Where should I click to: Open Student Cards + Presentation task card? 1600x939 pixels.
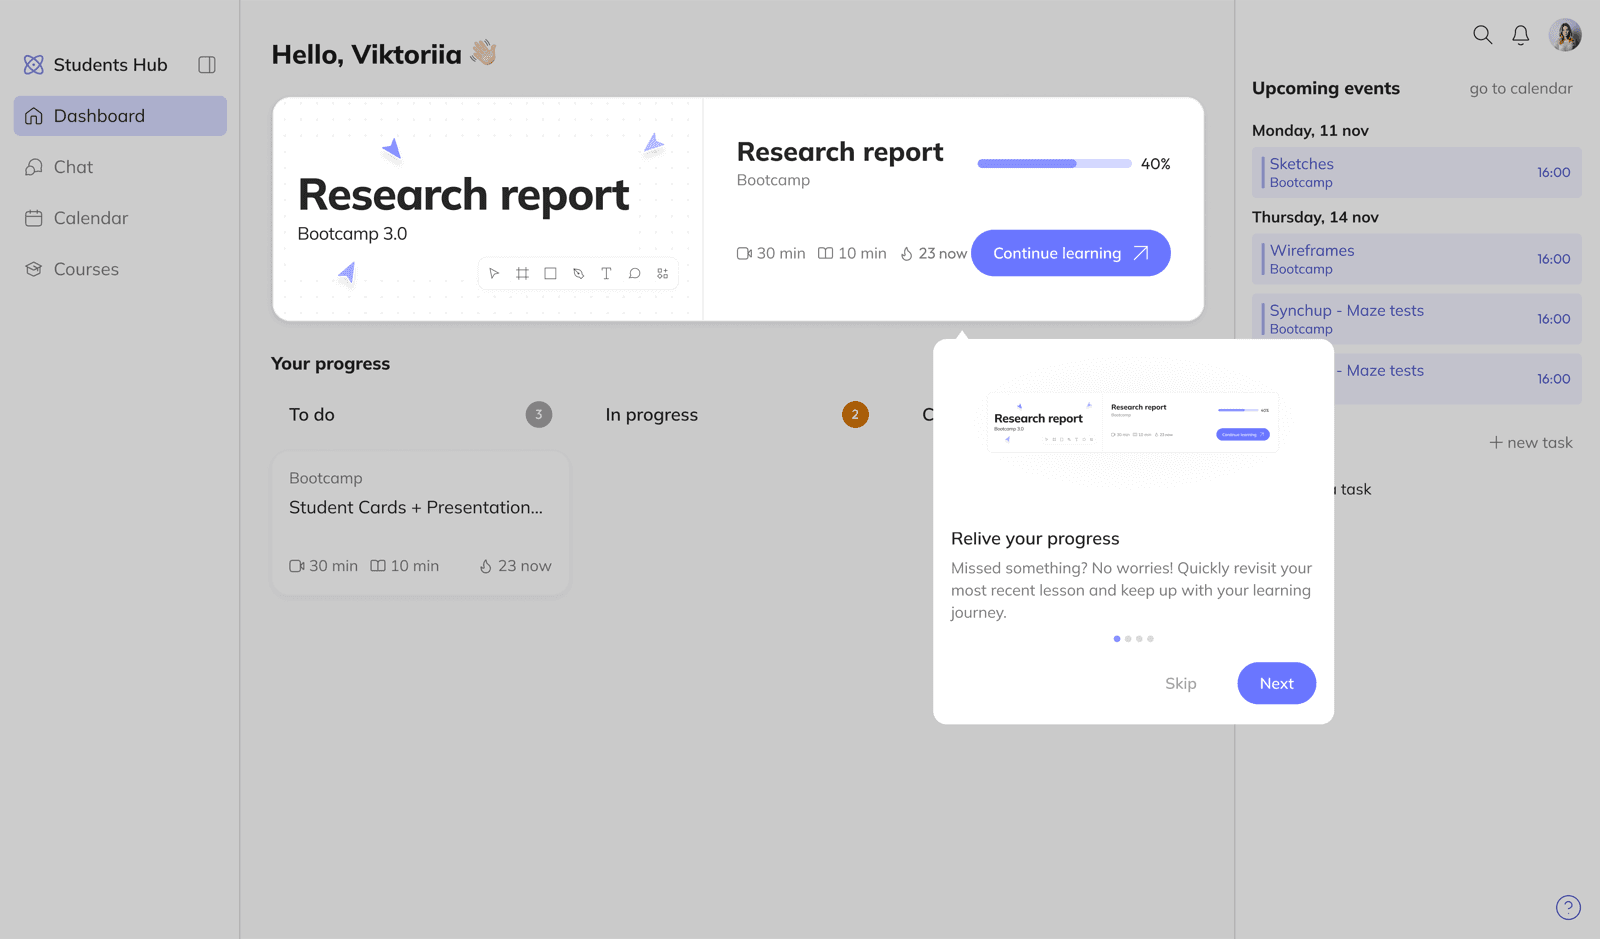[421, 523]
